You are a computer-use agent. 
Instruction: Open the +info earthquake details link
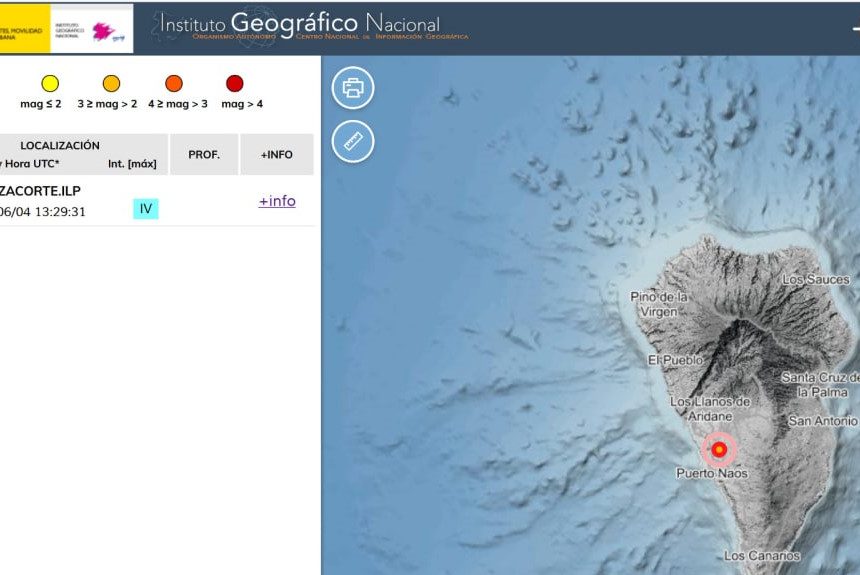pyautogui.click(x=277, y=201)
